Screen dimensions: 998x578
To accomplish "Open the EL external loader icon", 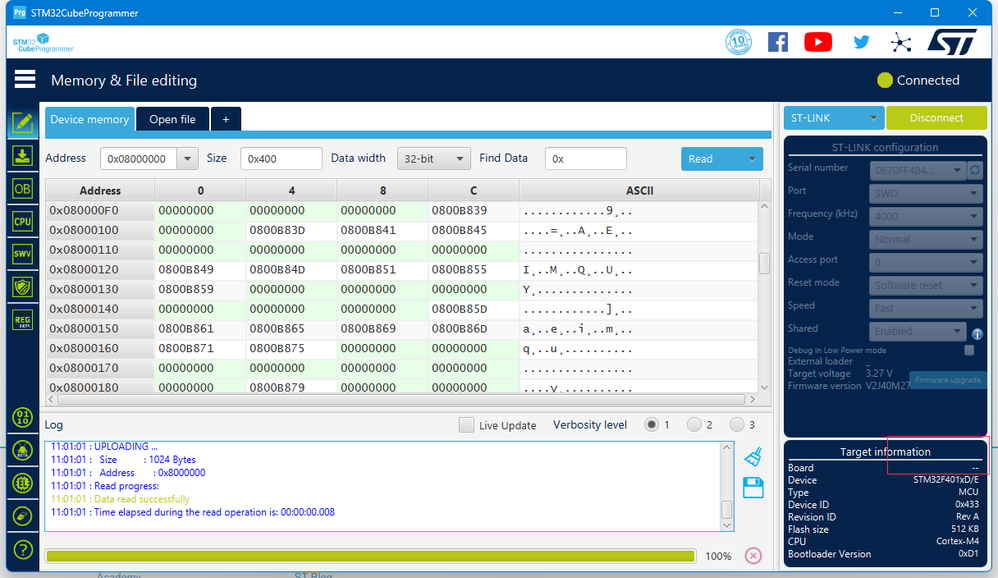I will (23, 483).
